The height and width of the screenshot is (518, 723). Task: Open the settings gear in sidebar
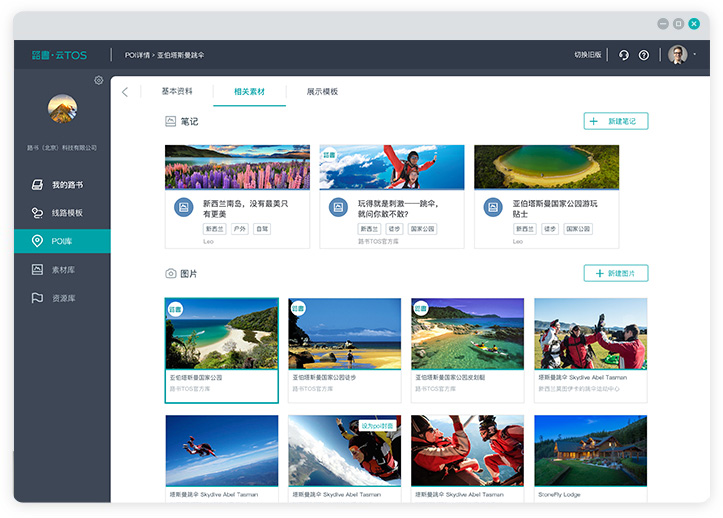(x=99, y=80)
